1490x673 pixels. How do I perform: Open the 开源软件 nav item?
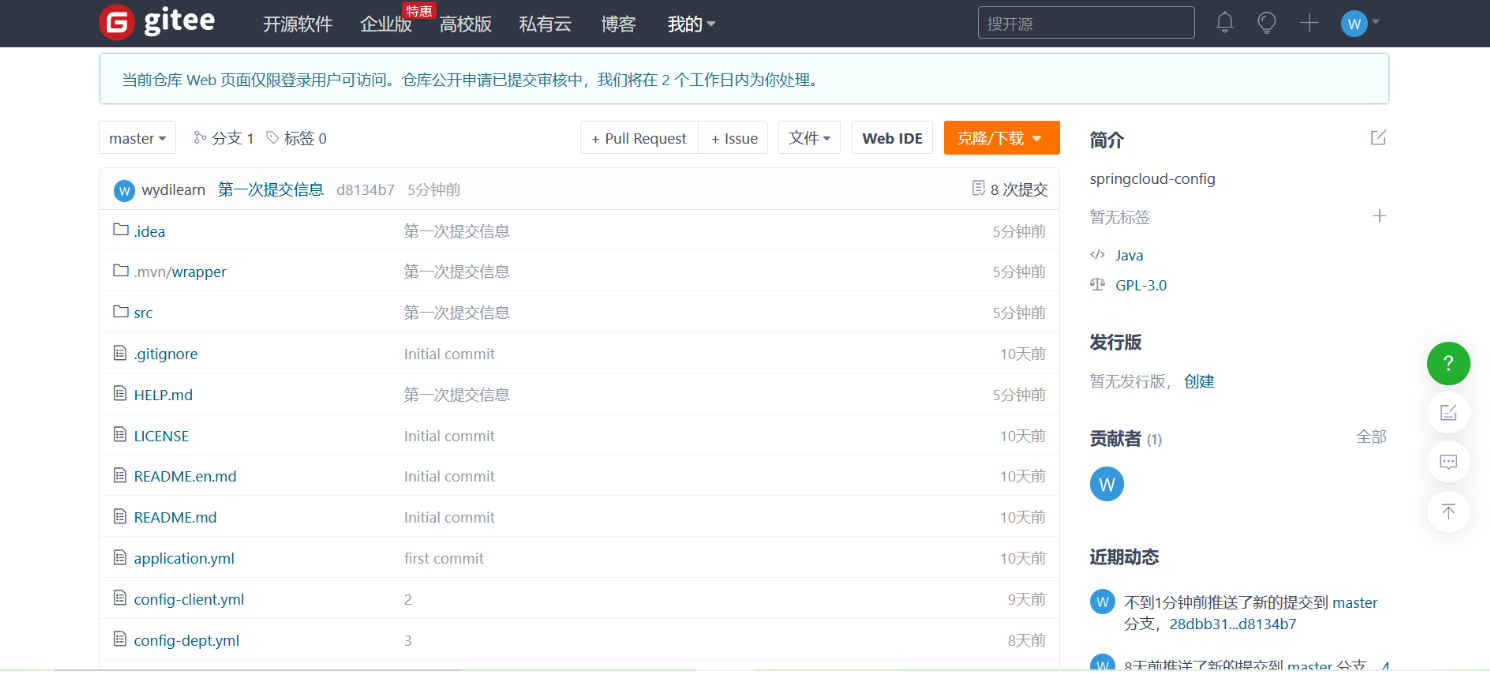click(x=297, y=24)
